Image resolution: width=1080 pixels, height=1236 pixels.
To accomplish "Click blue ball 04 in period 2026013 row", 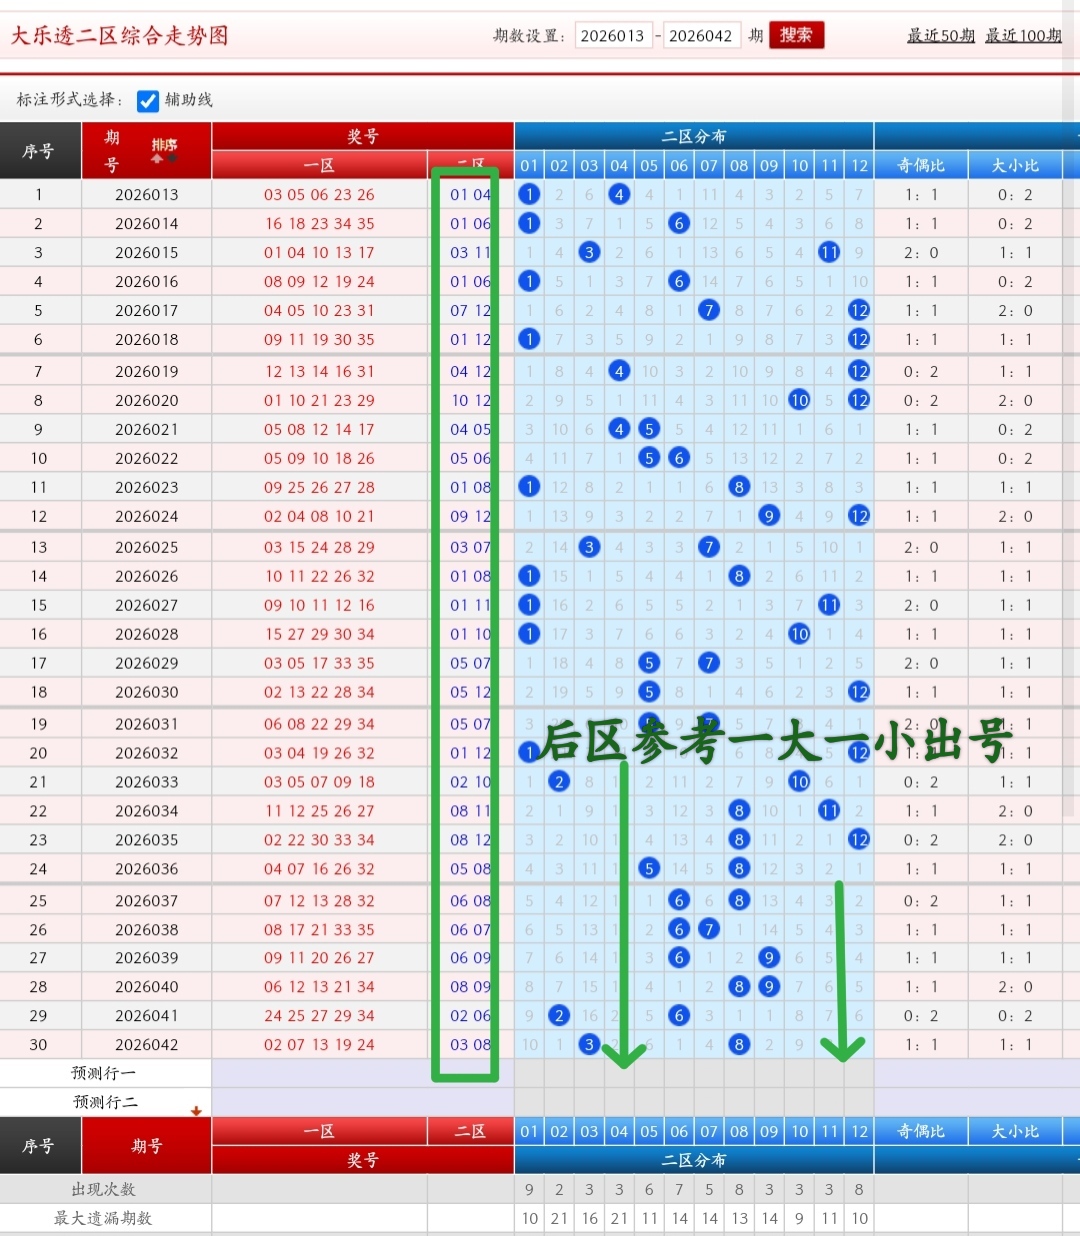I will 619,195.
